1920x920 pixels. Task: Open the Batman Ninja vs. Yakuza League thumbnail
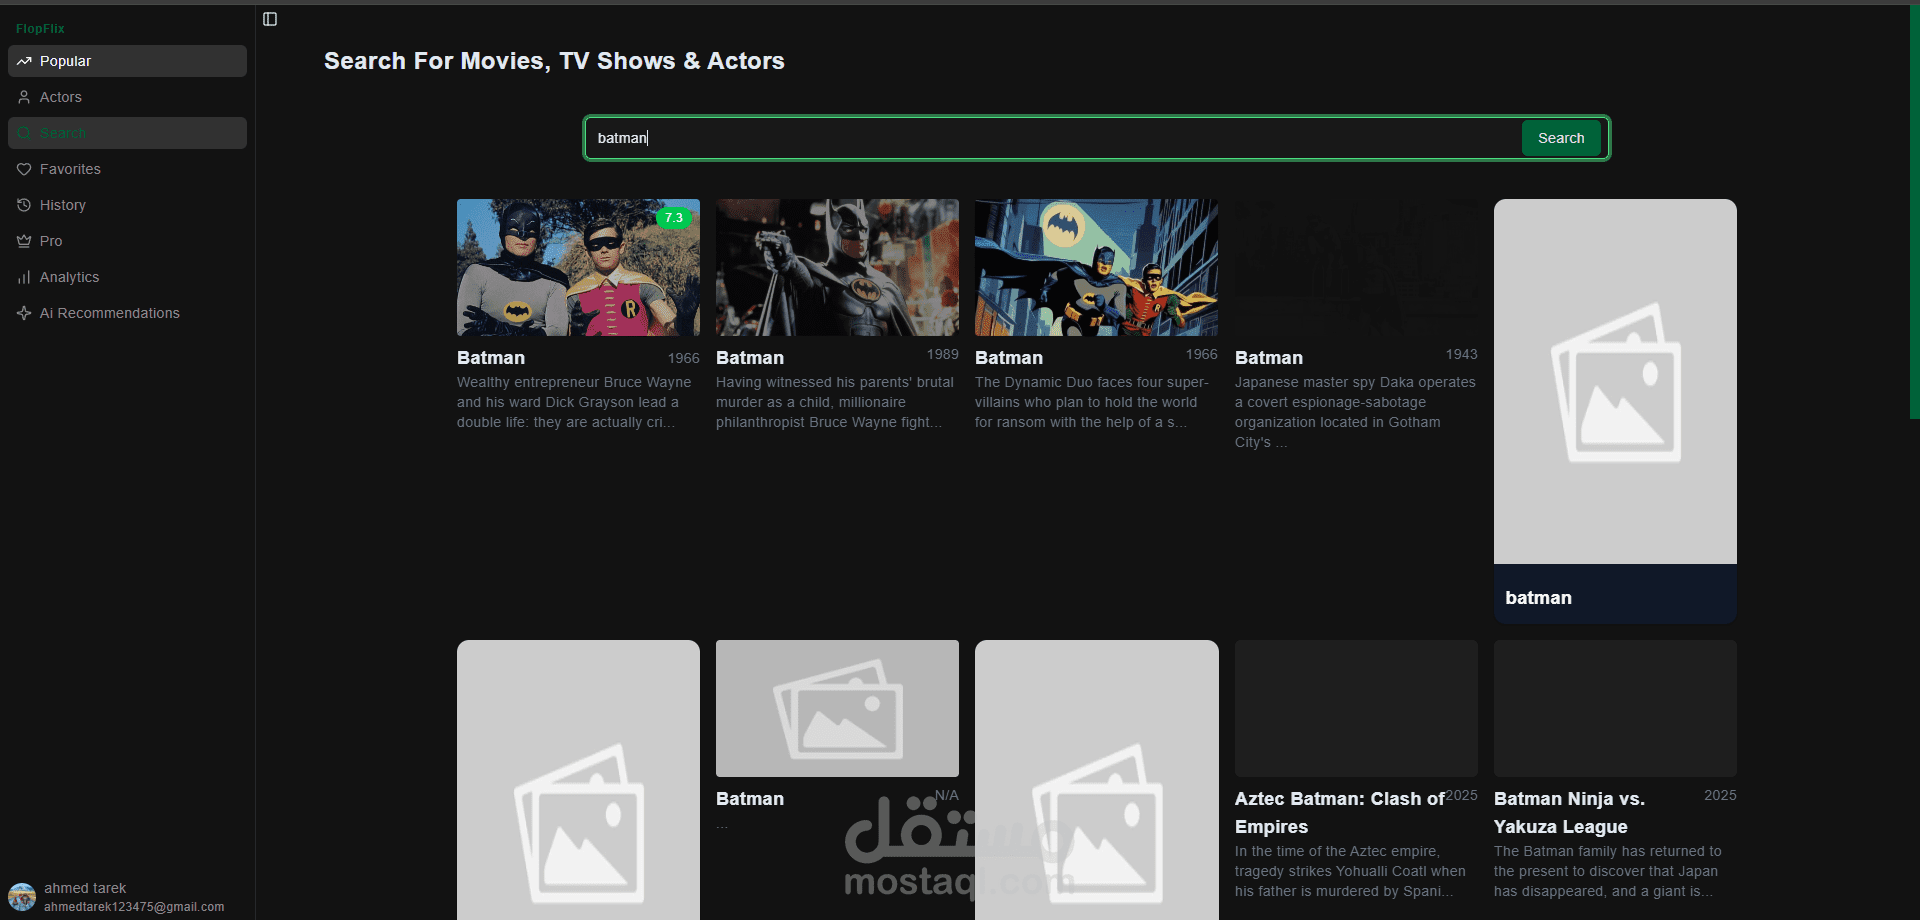click(1615, 708)
